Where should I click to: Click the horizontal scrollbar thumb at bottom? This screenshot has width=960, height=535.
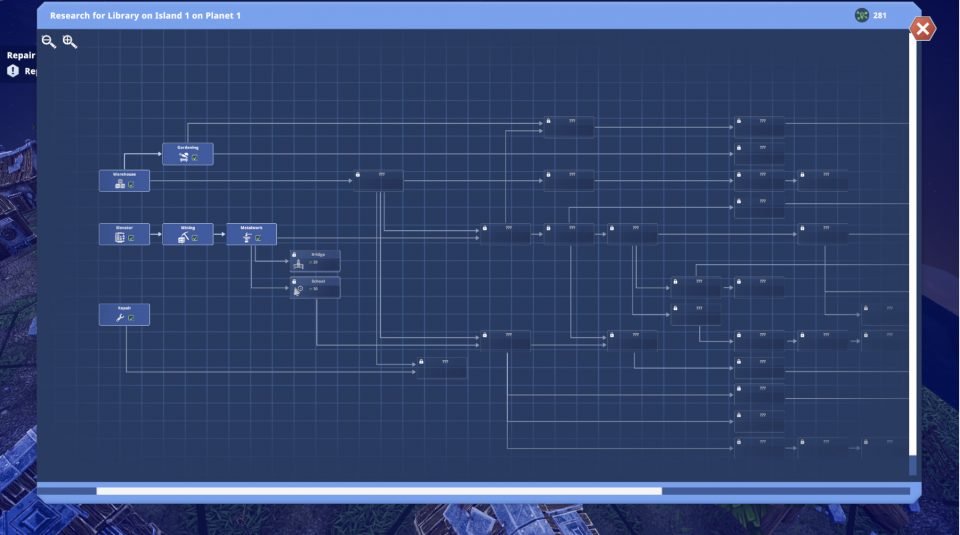pyautogui.click(x=379, y=491)
